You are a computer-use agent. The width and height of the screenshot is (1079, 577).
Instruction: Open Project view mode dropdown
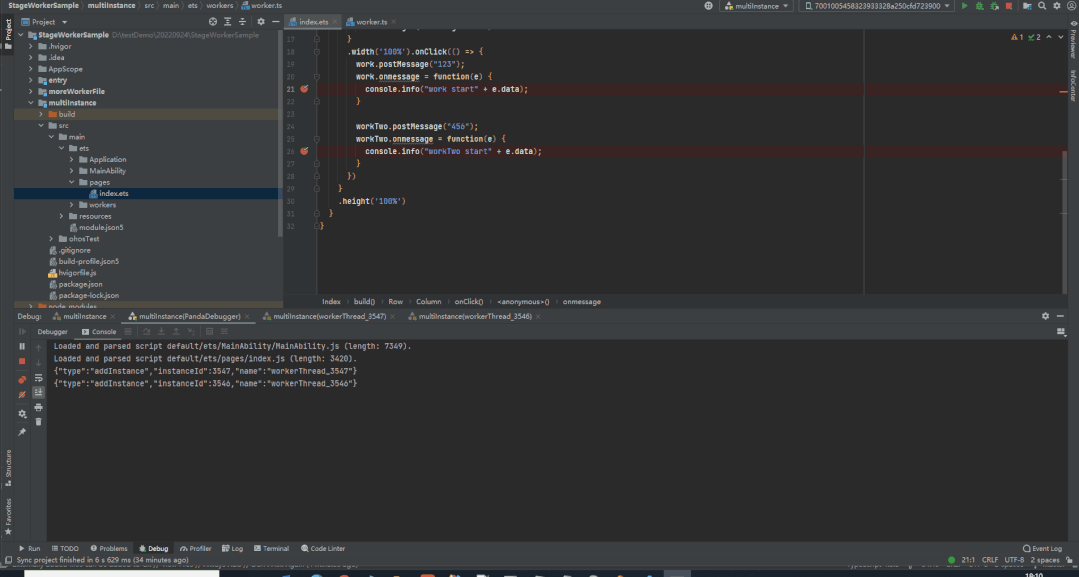45,22
